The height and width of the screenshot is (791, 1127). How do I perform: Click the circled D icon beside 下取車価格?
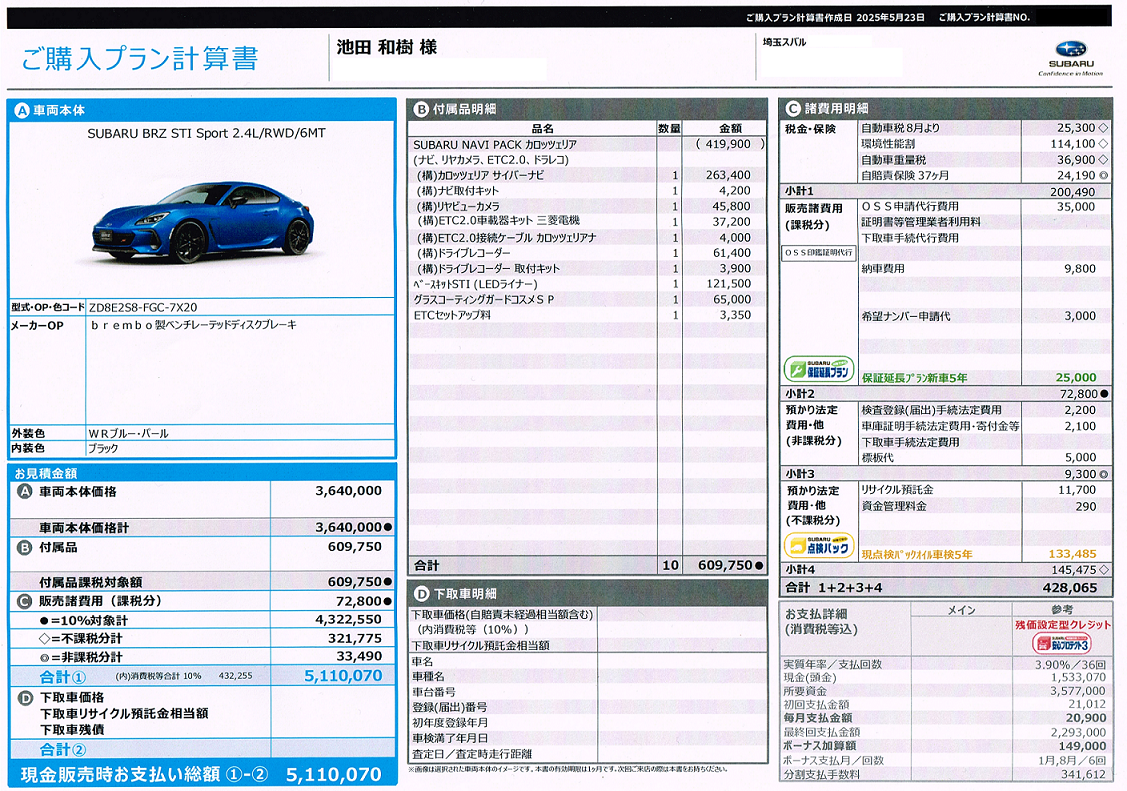[x=25, y=698]
